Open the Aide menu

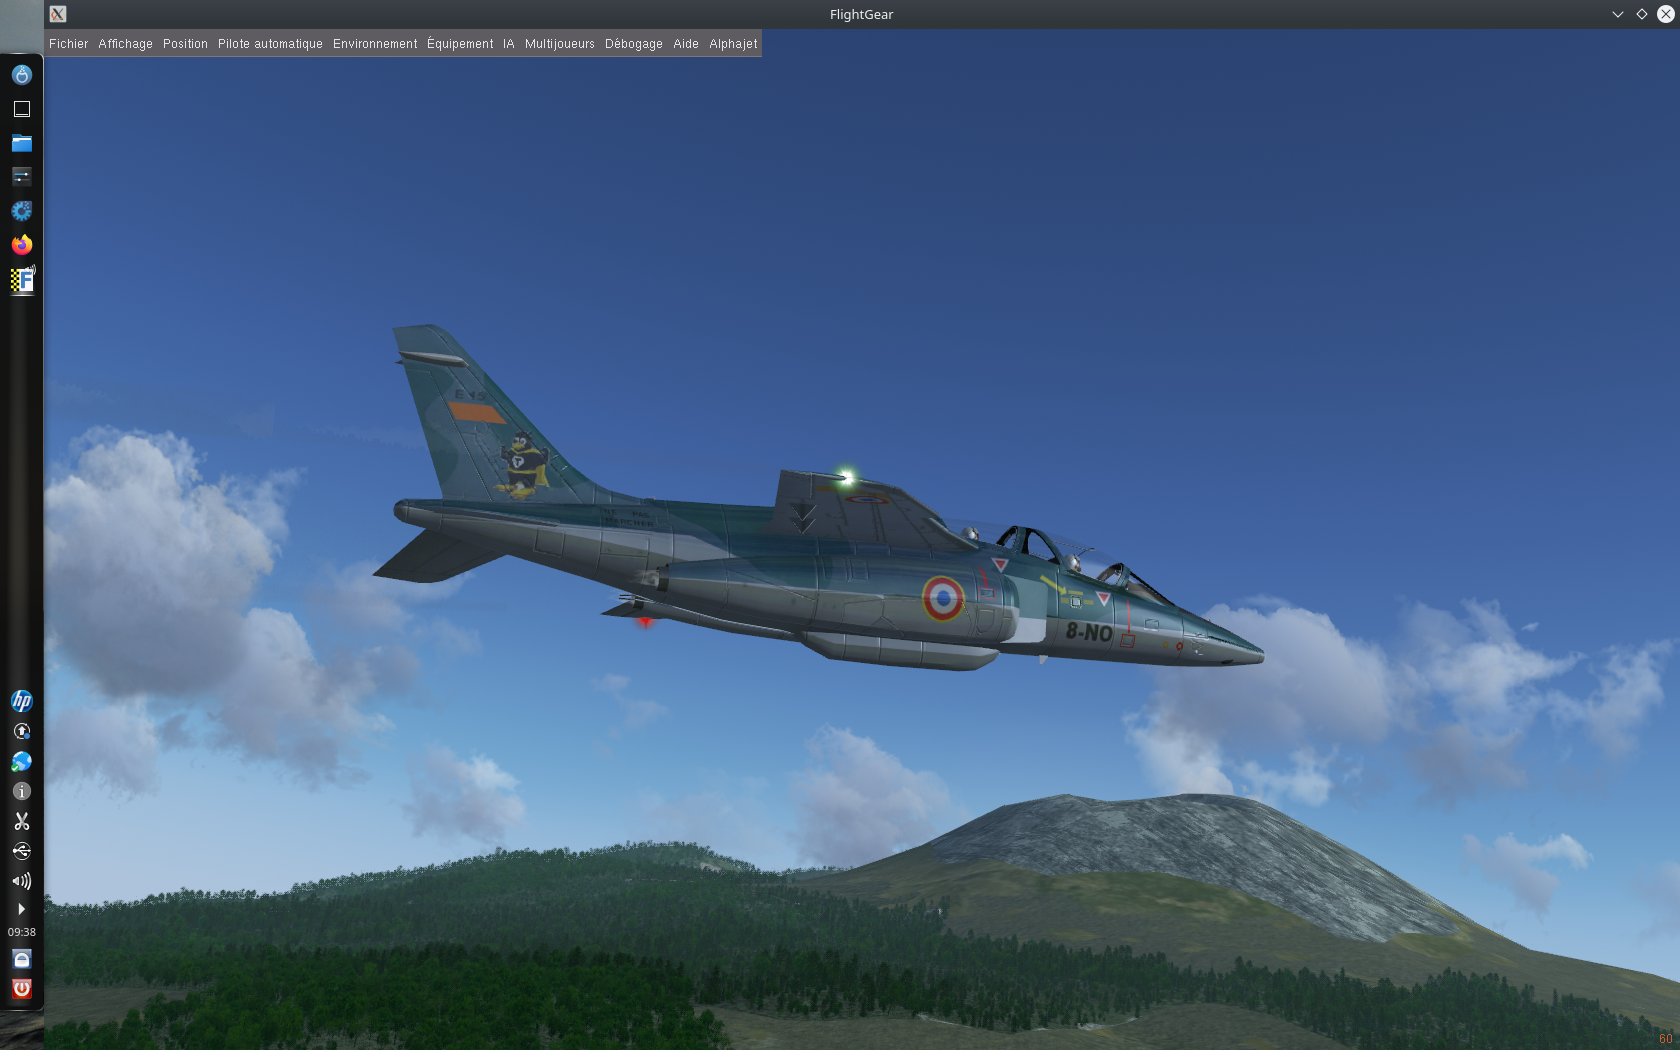[686, 44]
